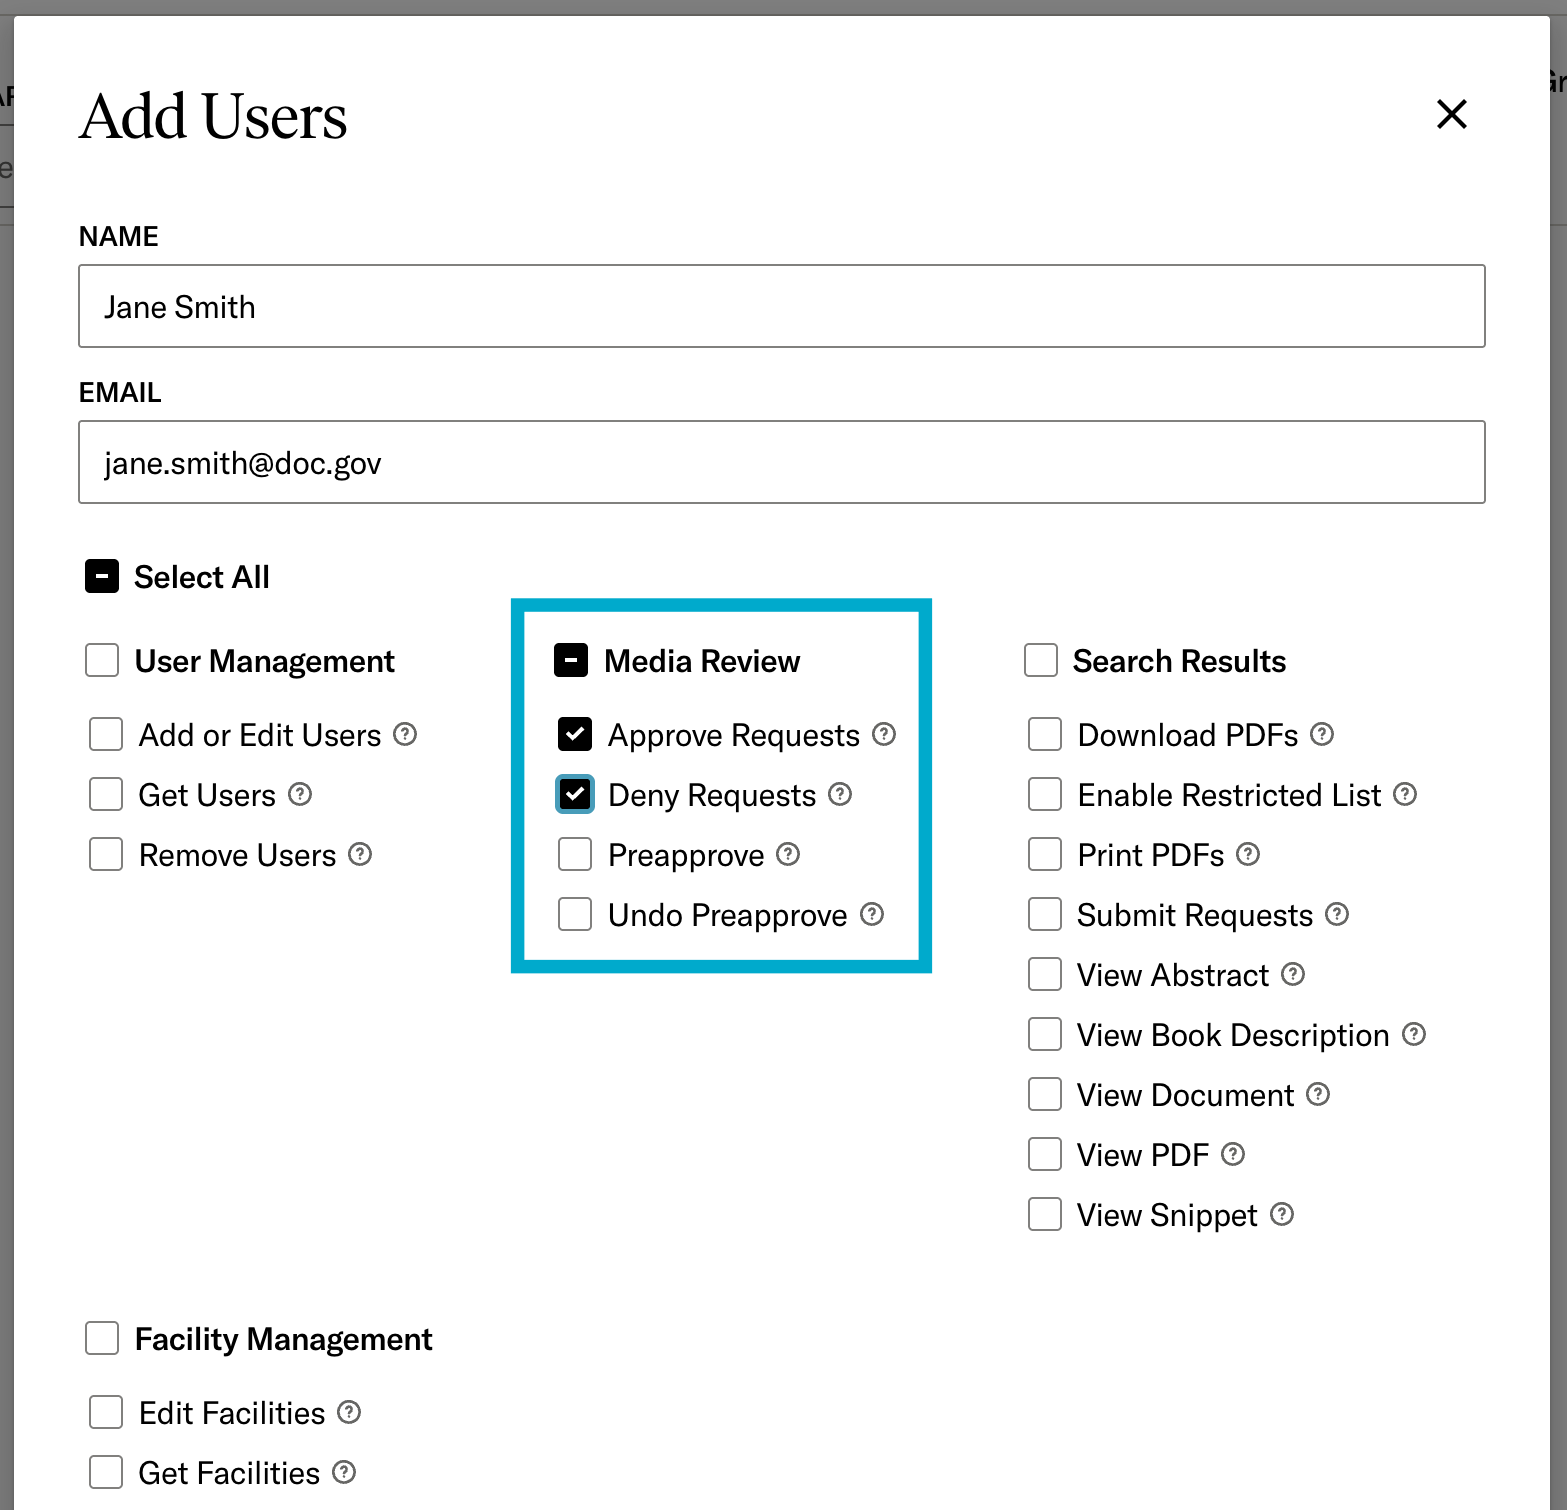The width and height of the screenshot is (1567, 1510).
Task: Click the help icon beside Submit Requests
Action: tap(1338, 914)
